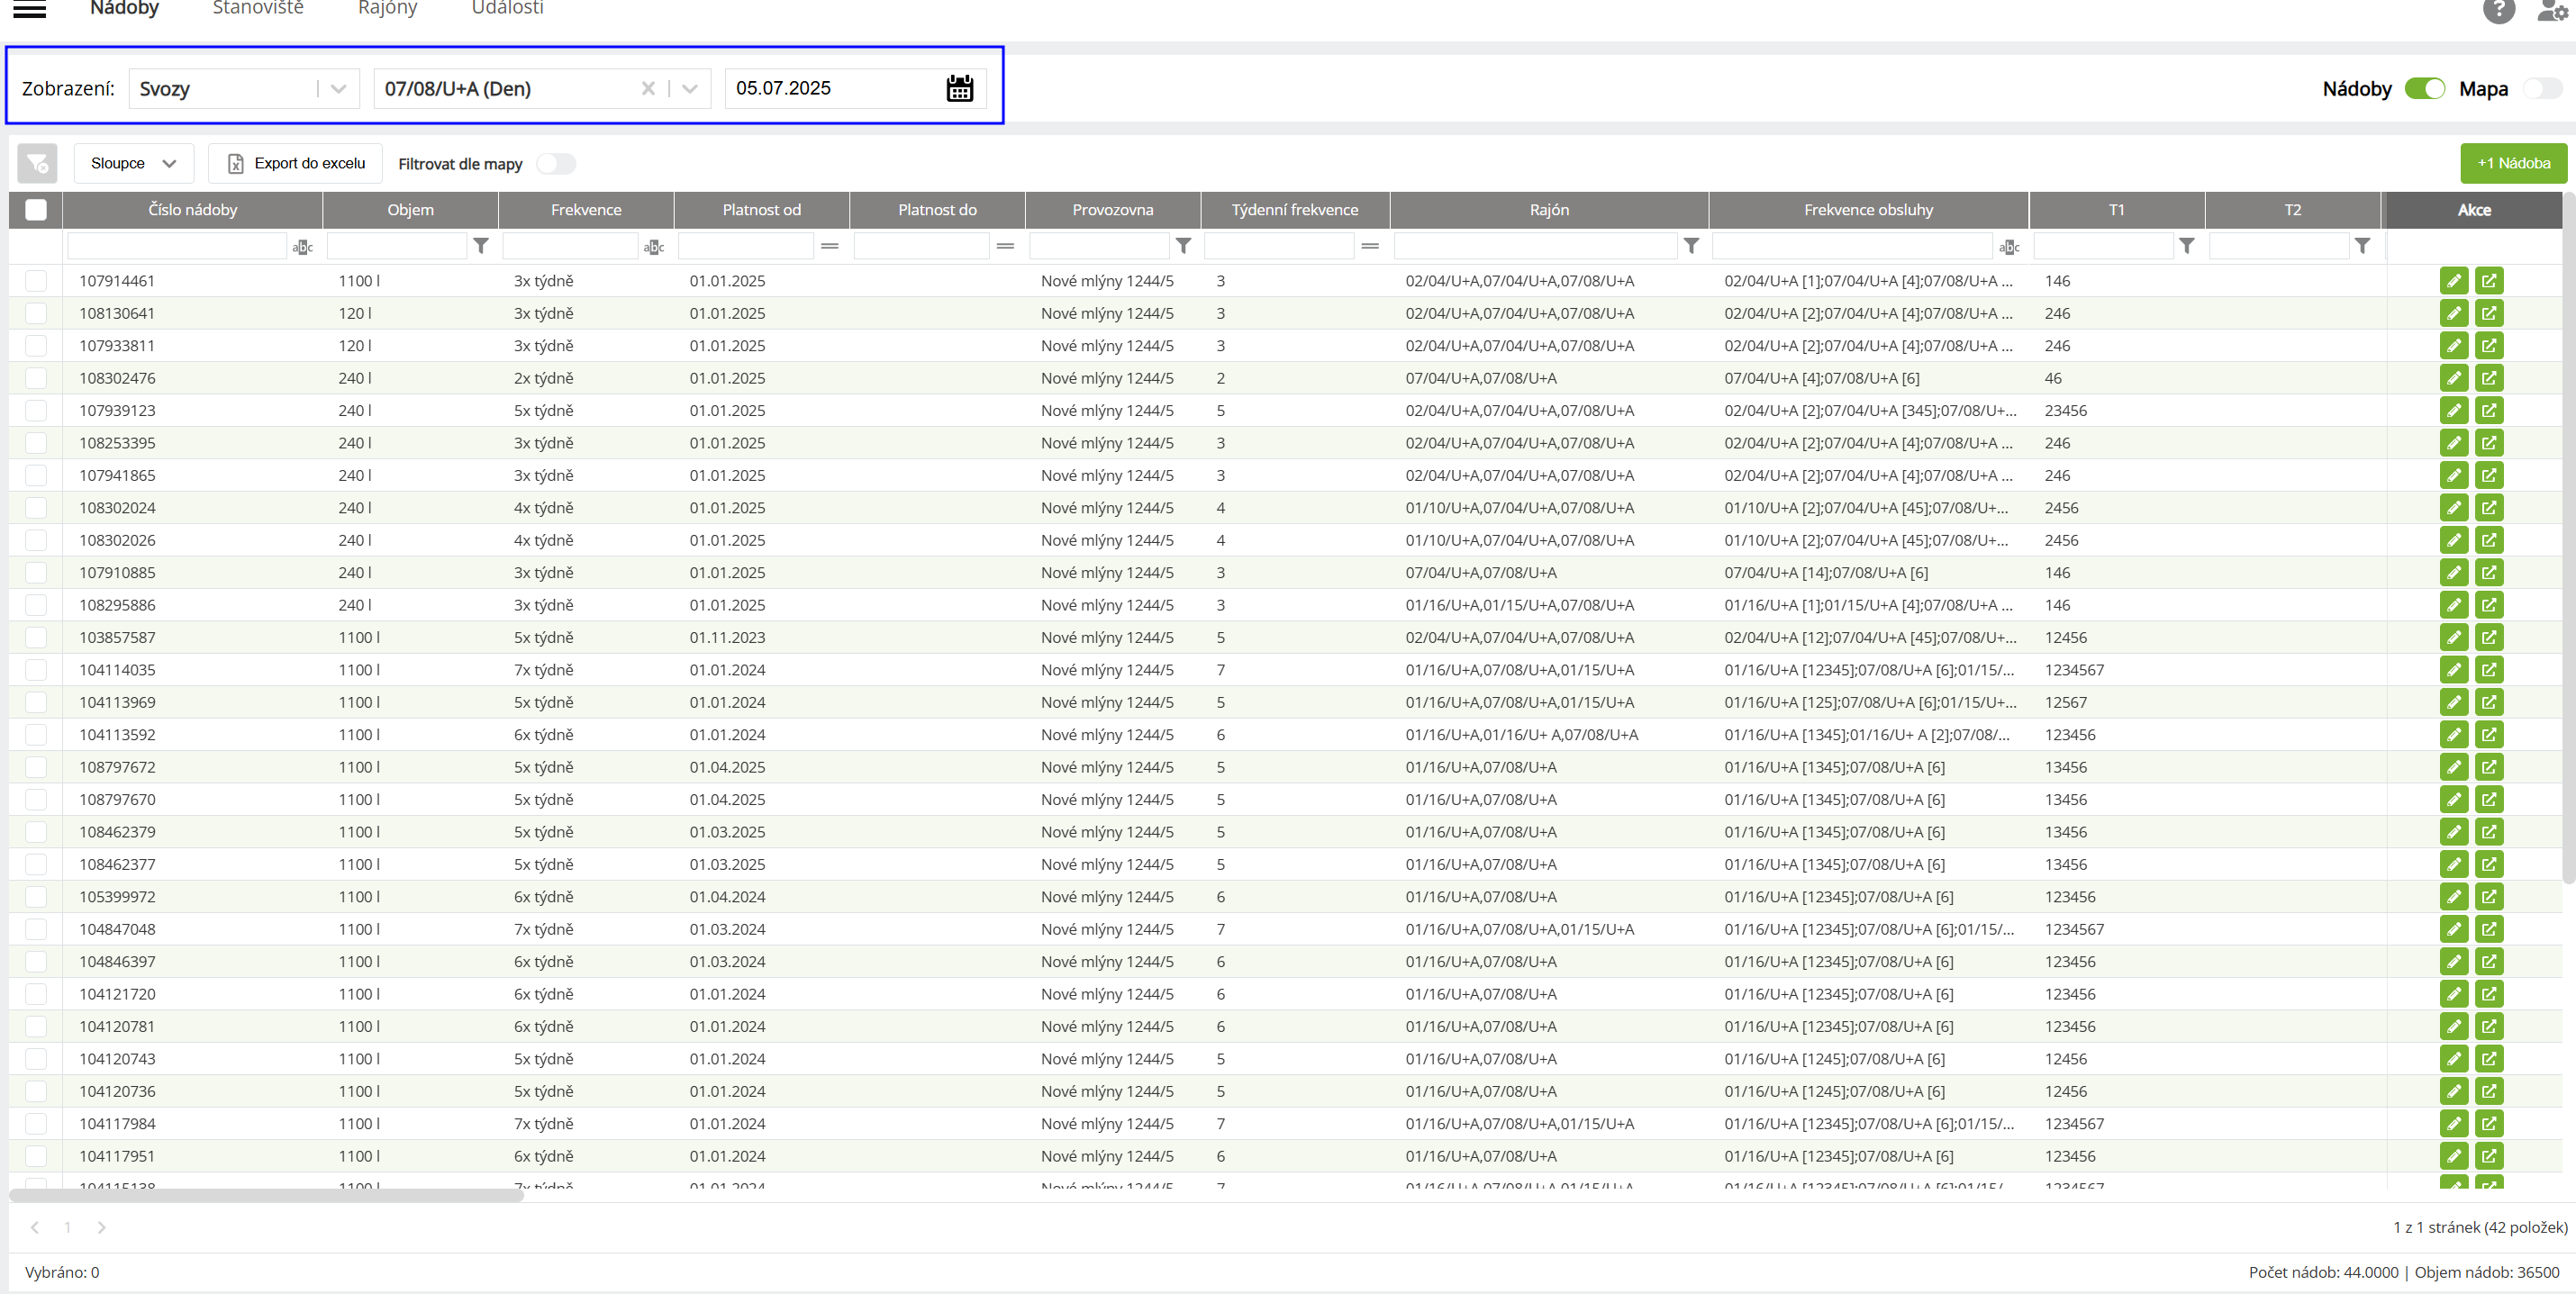Edit container 107914461 with pencil icon

(x=2453, y=281)
